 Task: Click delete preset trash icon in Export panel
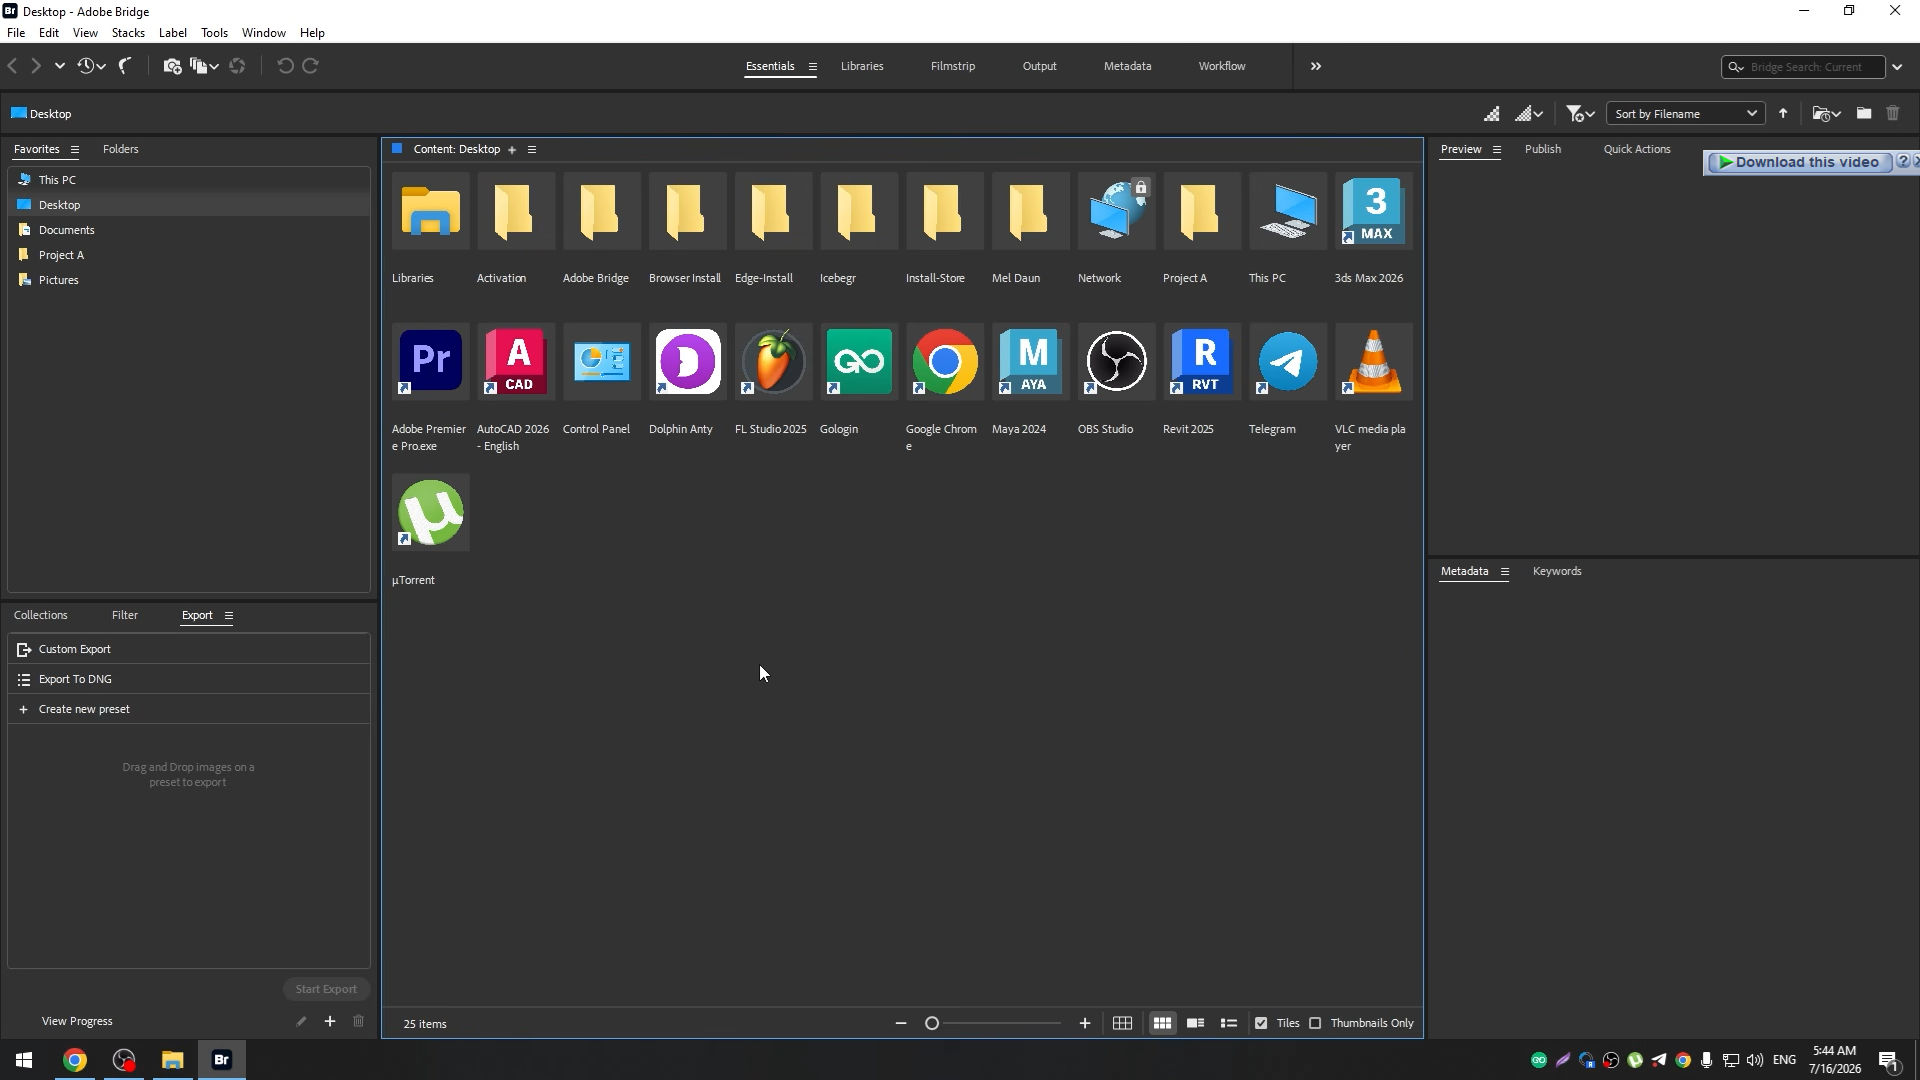pos(358,1021)
